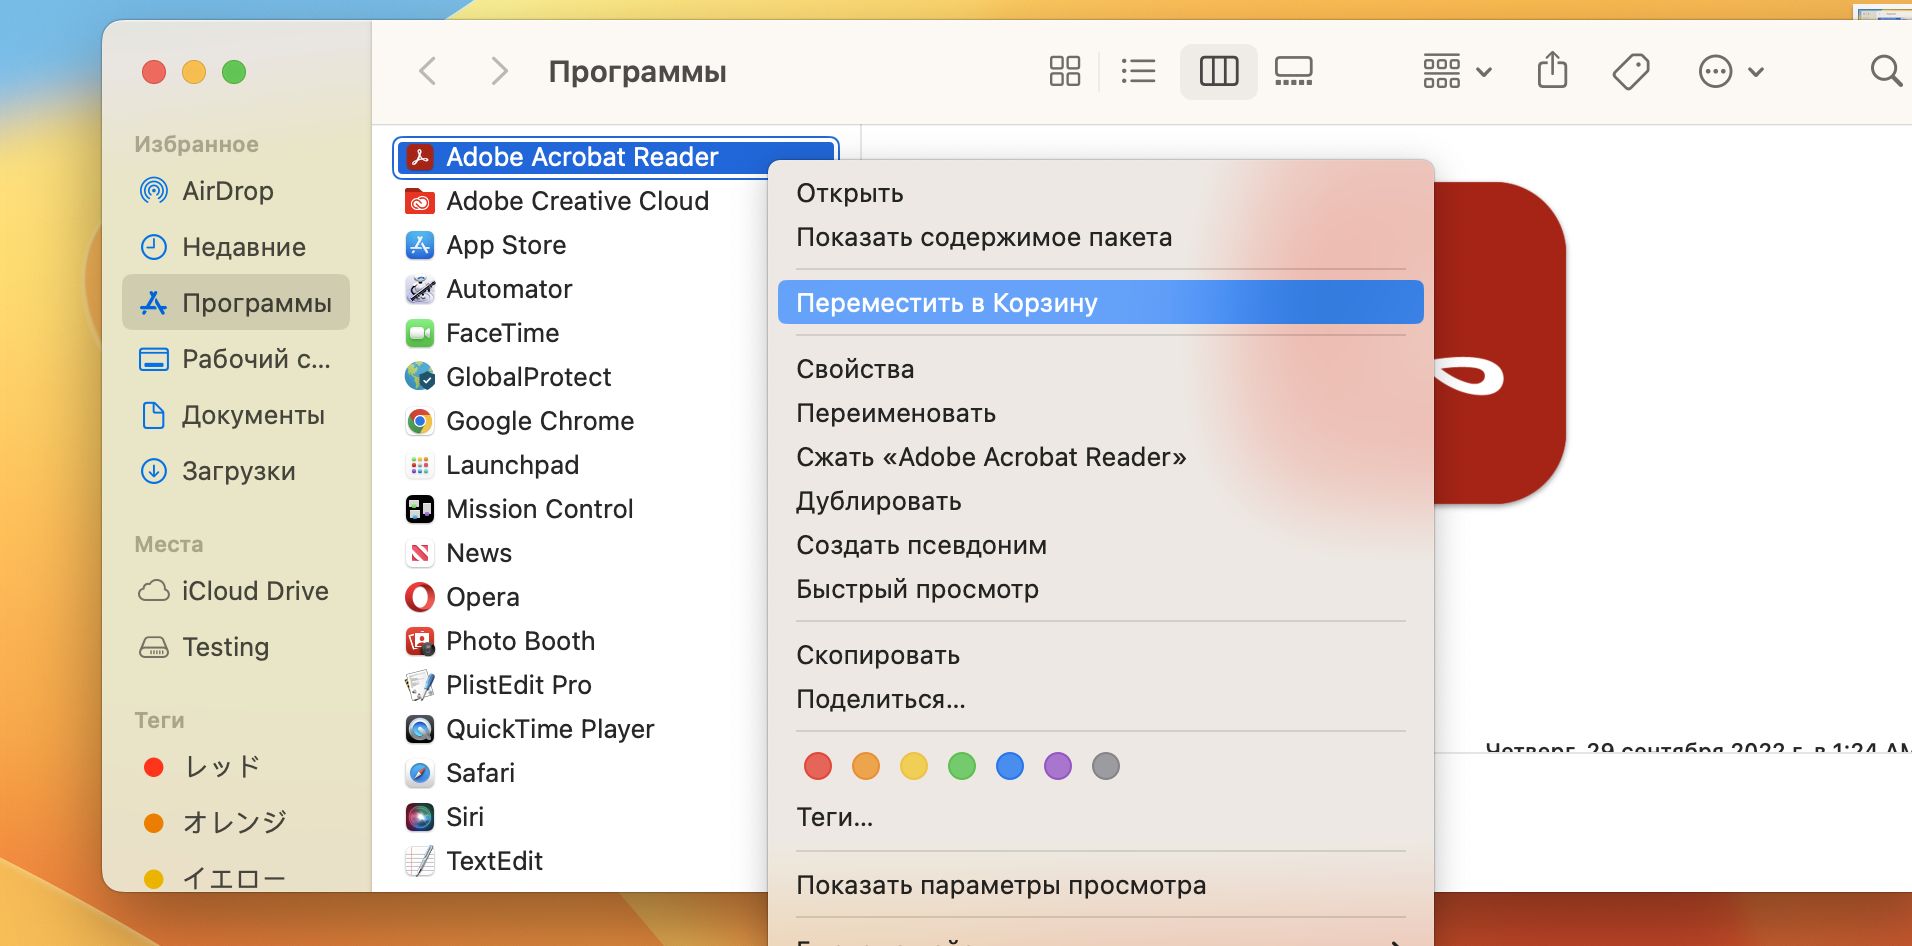Choose Быстрый просмотр
The width and height of the screenshot is (1912, 946).
1100,589
